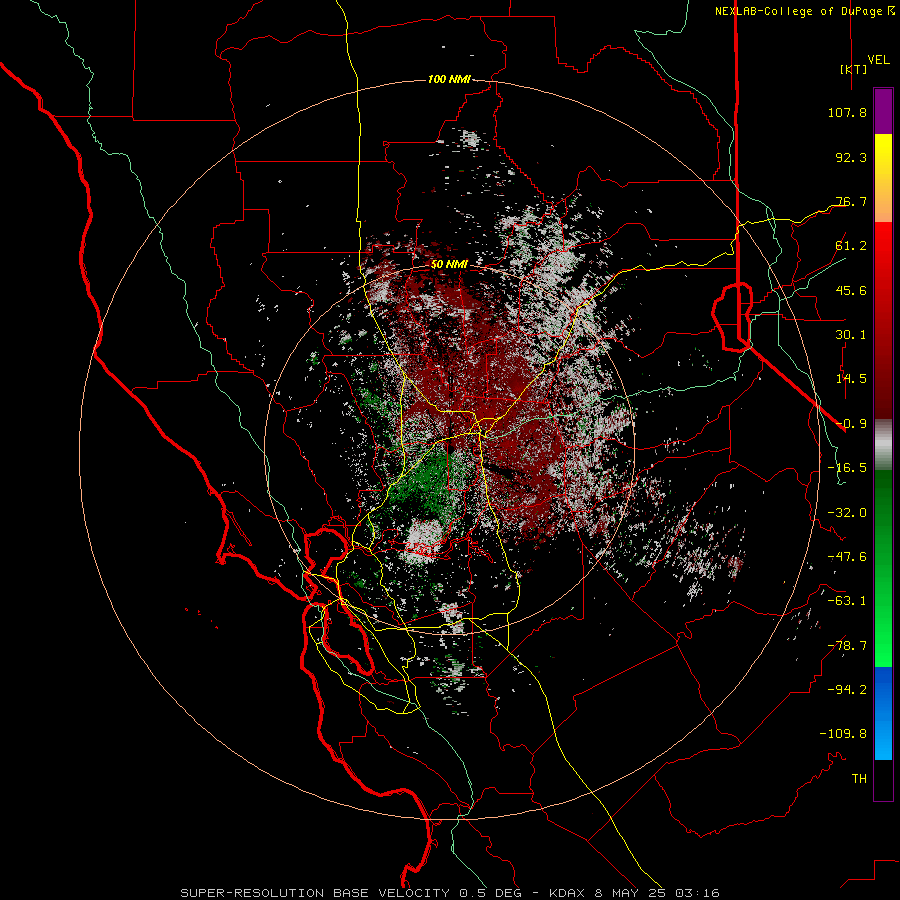Click the 92.3 legend value
900x900 pixels.
(851, 157)
